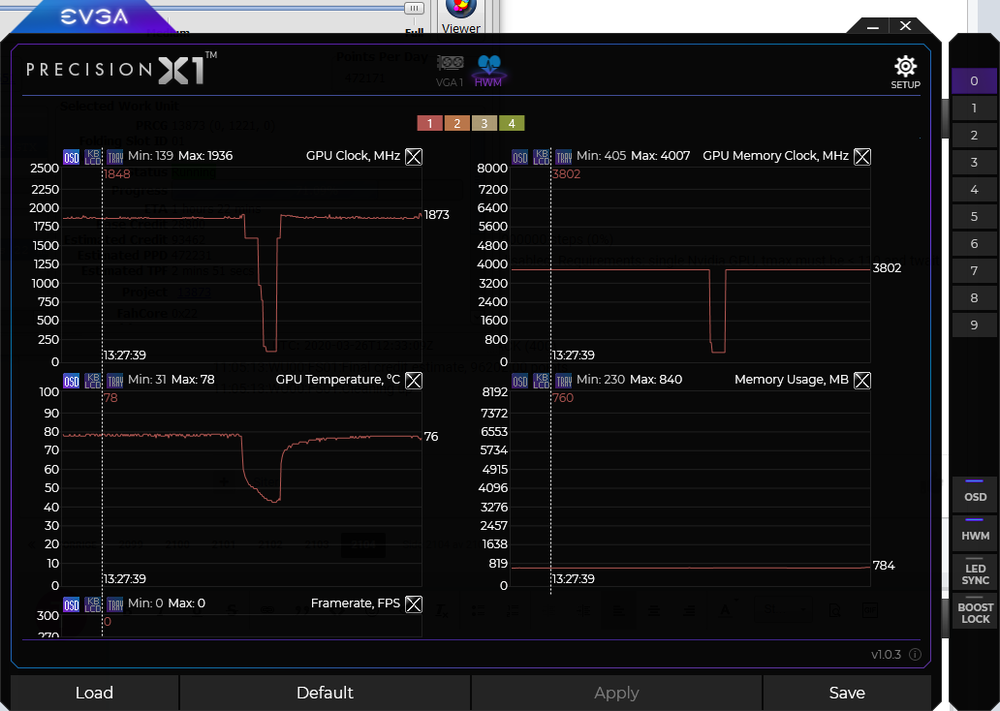
Task: Select profile slot 3
Action: pyautogui.click(x=974, y=162)
